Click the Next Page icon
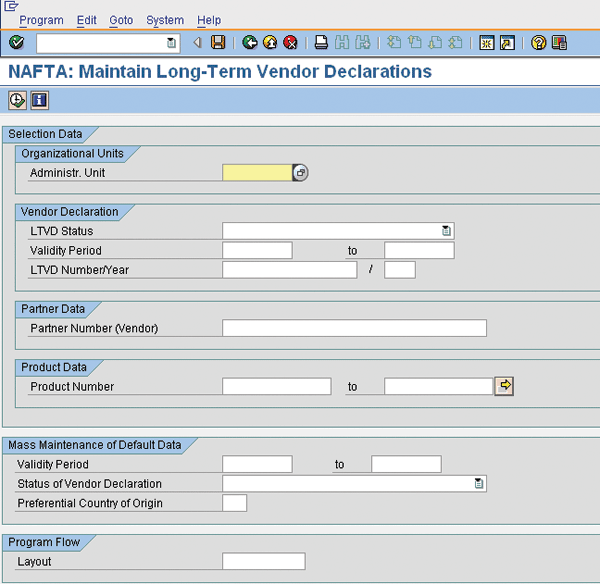Screen dimensions: 600x584 coord(435,42)
